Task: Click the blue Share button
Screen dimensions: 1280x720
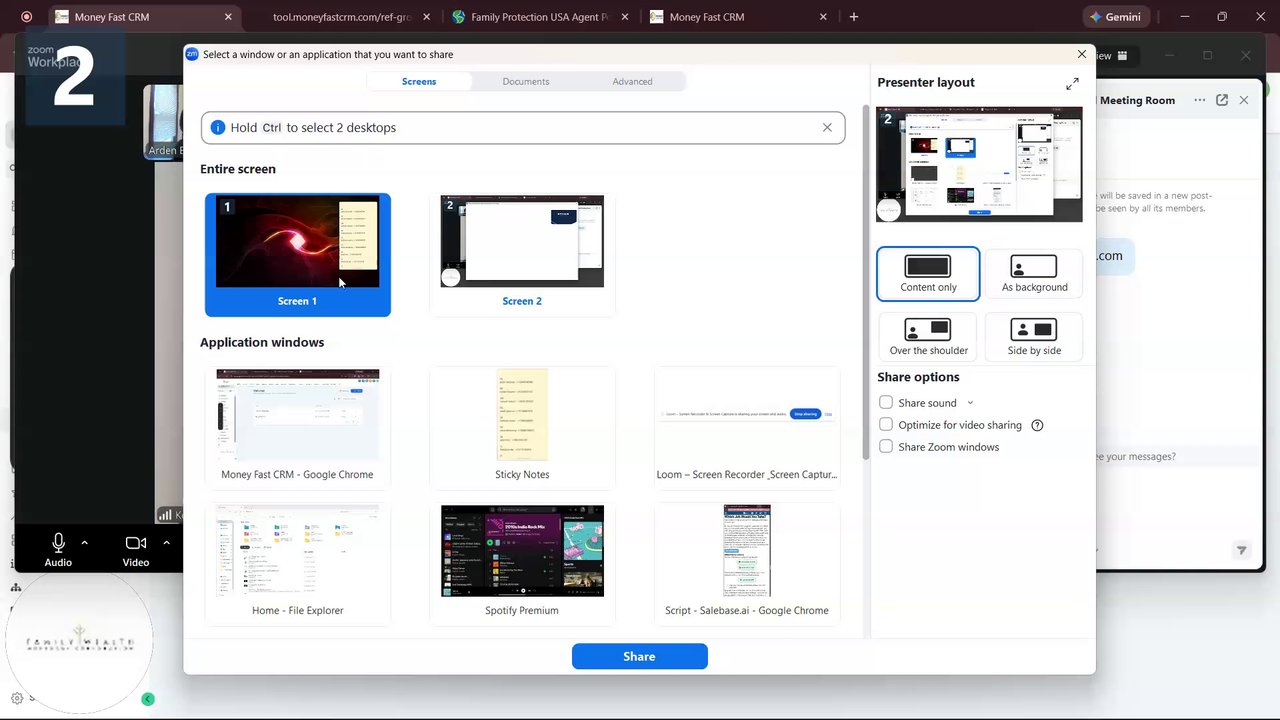Action: click(x=640, y=656)
